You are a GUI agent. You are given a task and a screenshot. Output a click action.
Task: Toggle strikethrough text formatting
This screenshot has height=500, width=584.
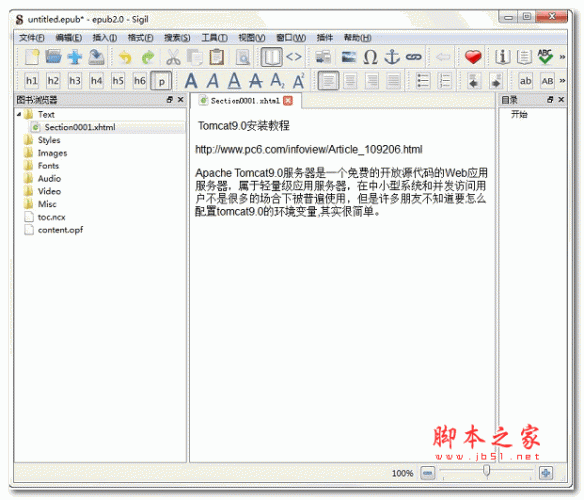(x=256, y=81)
